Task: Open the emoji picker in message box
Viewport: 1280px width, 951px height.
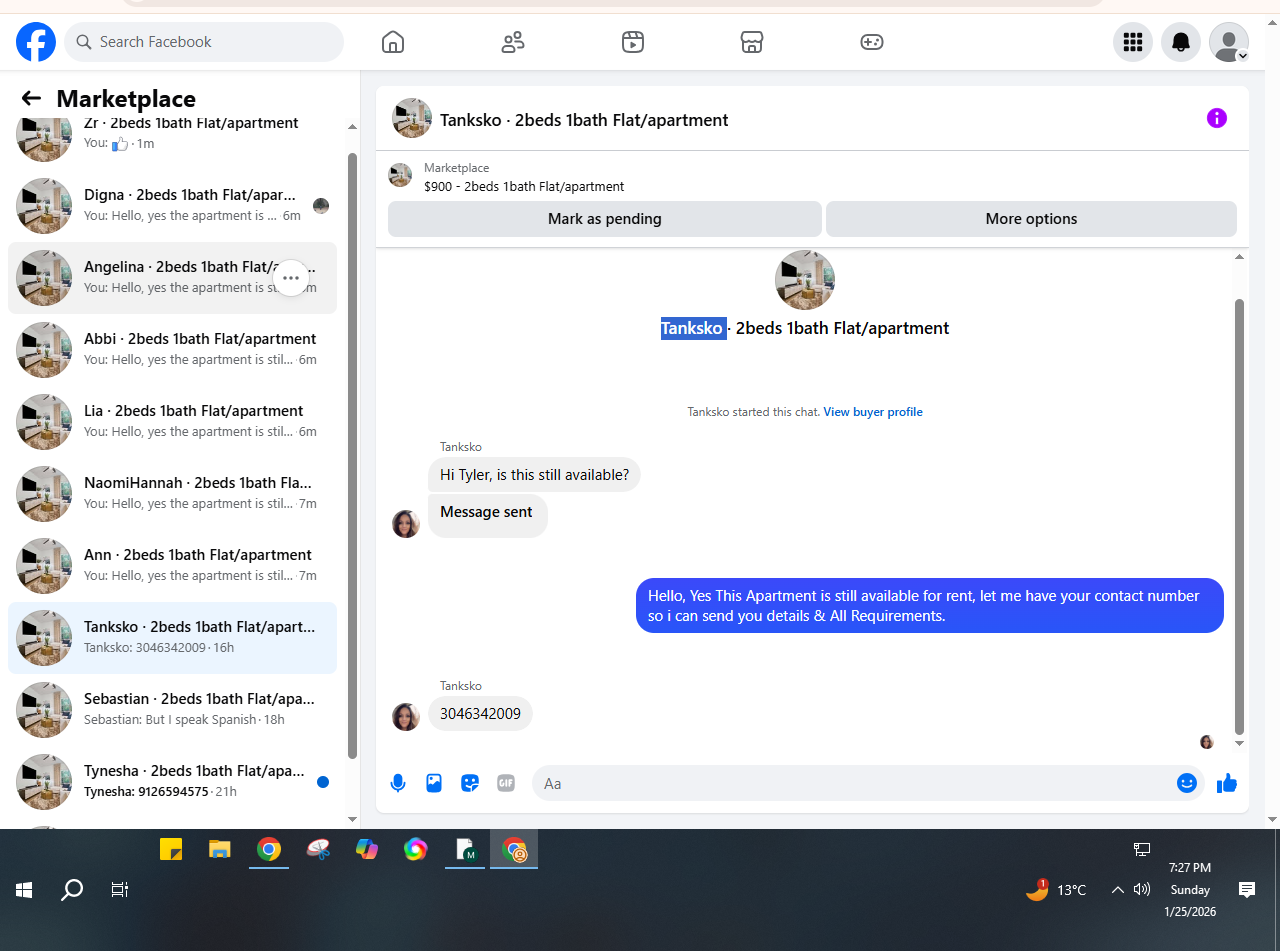Action: (1187, 783)
